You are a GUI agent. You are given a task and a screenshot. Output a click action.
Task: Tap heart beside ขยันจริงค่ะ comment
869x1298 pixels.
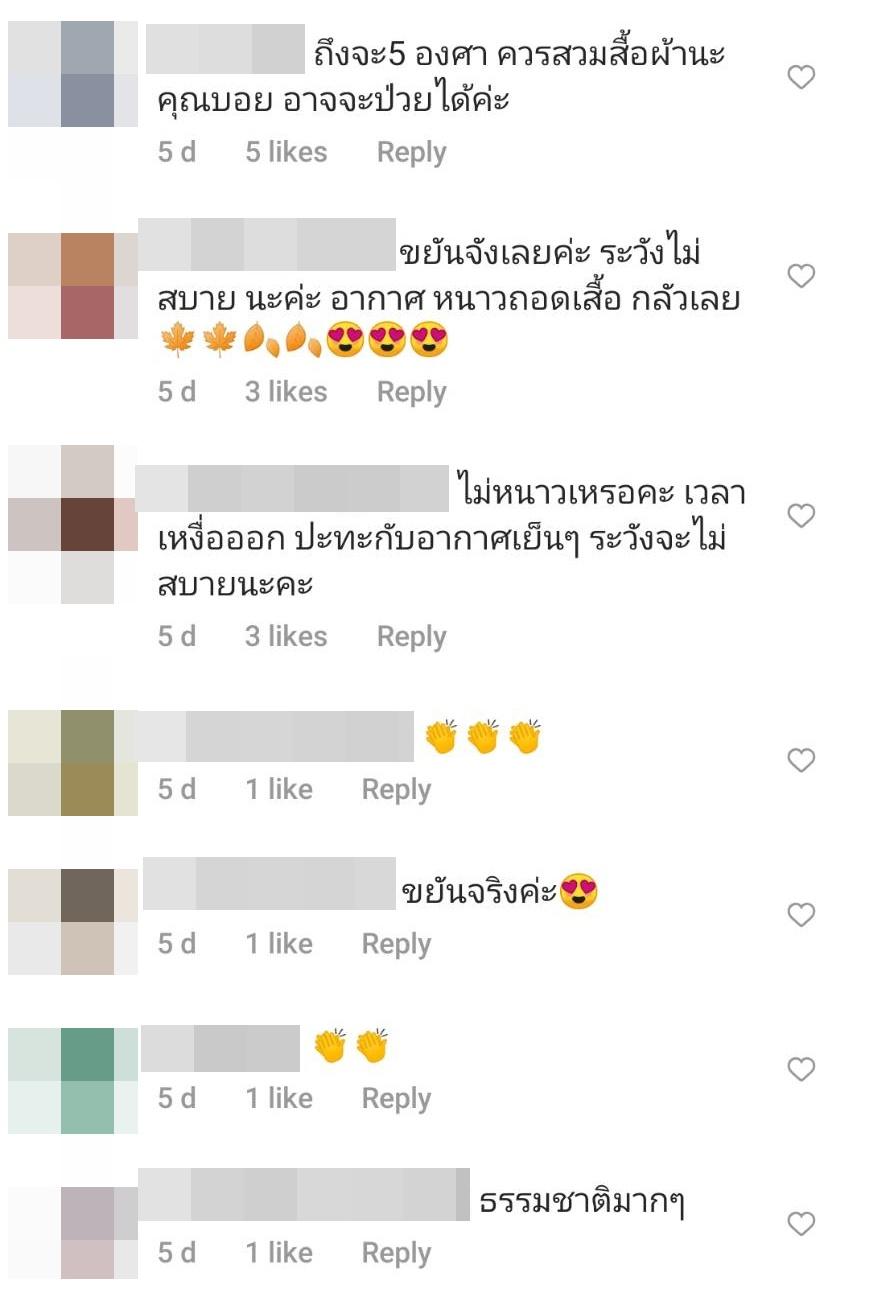click(802, 915)
